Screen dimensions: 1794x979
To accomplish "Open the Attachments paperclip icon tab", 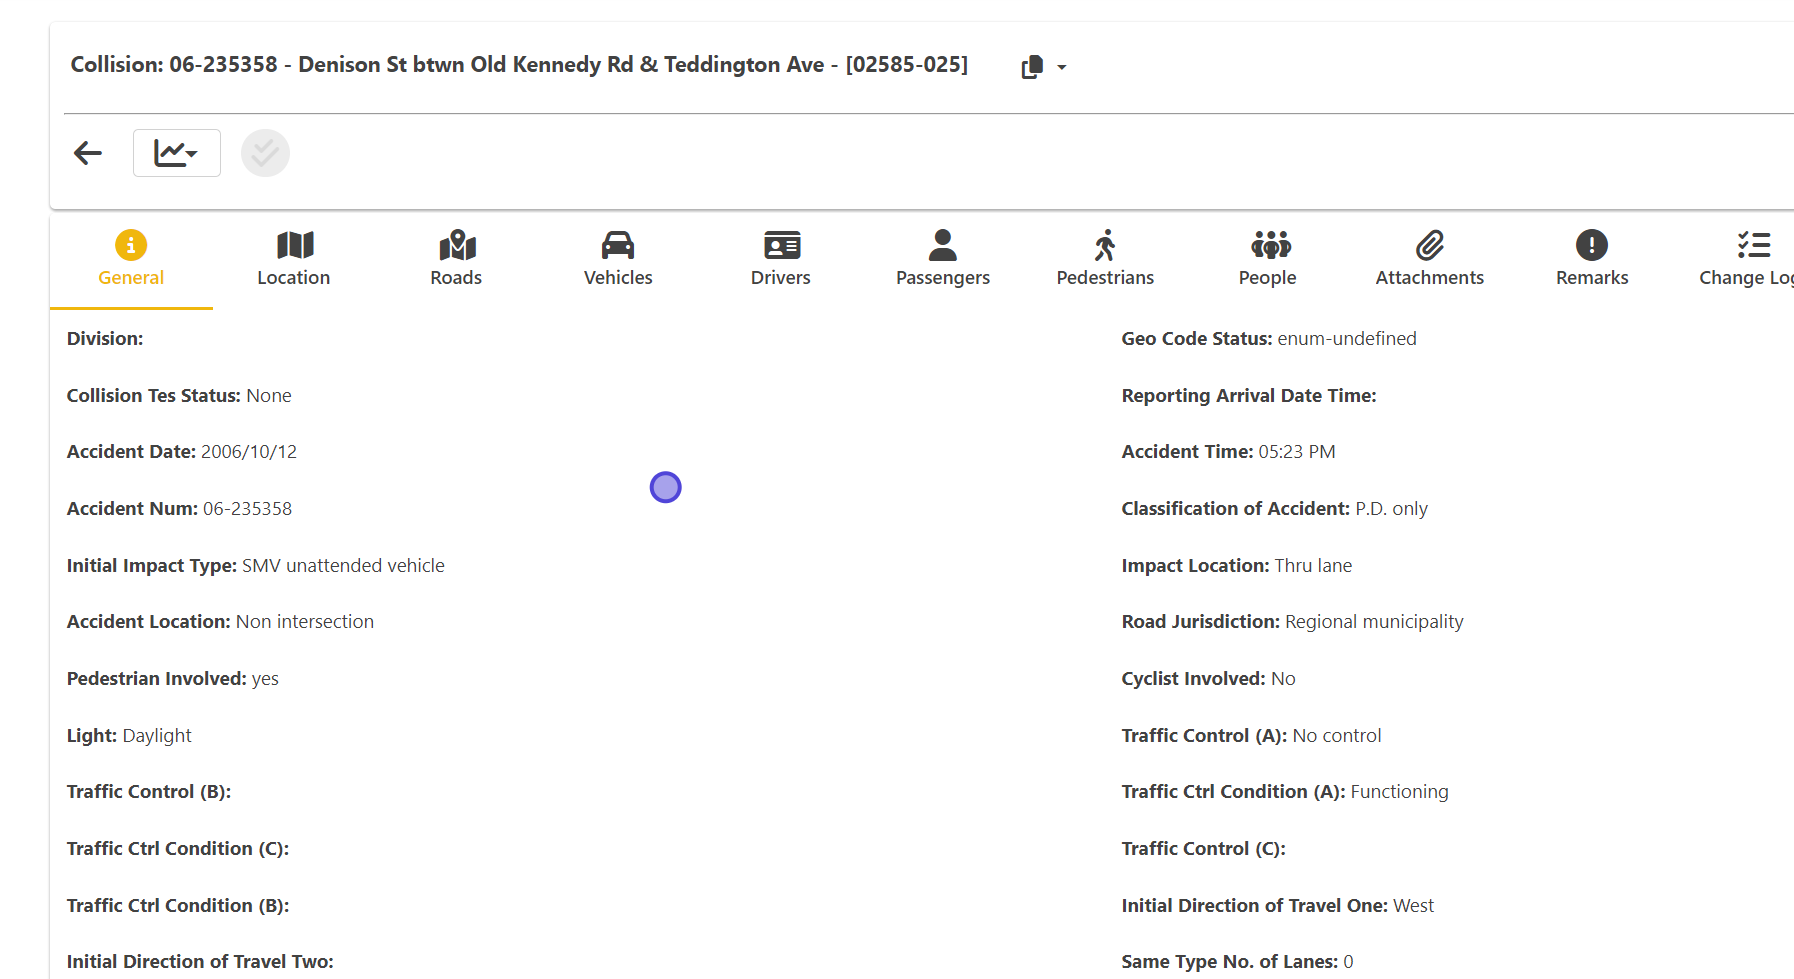I will point(1429,259).
